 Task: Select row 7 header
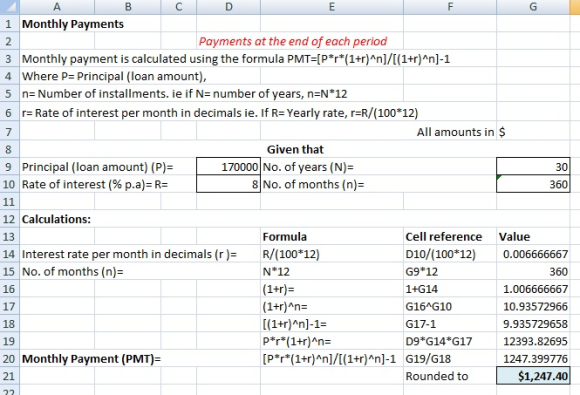[10, 132]
